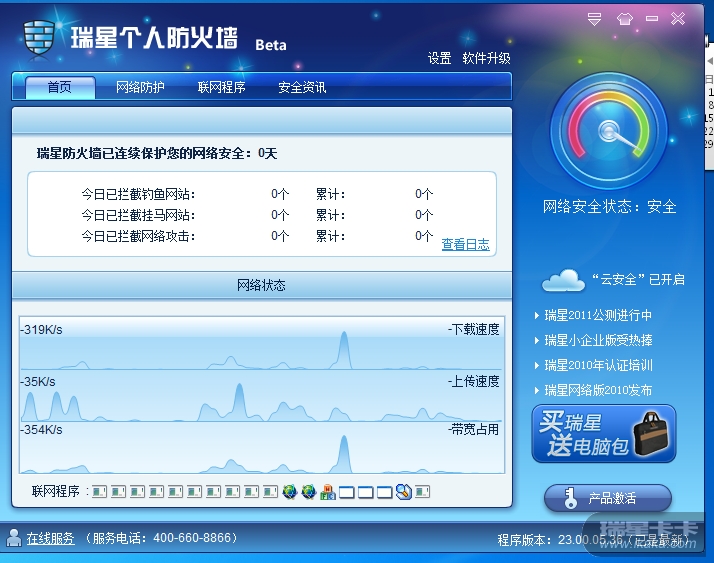Click the last terminal icon after the magnifier

[x=423, y=492]
